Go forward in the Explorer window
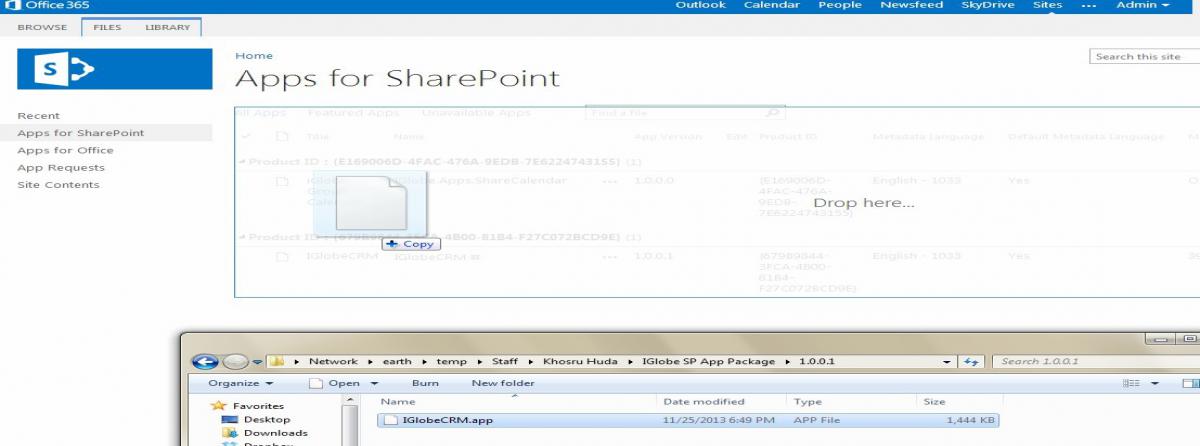Image resolution: width=1200 pixels, height=446 pixels. [236, 362]
